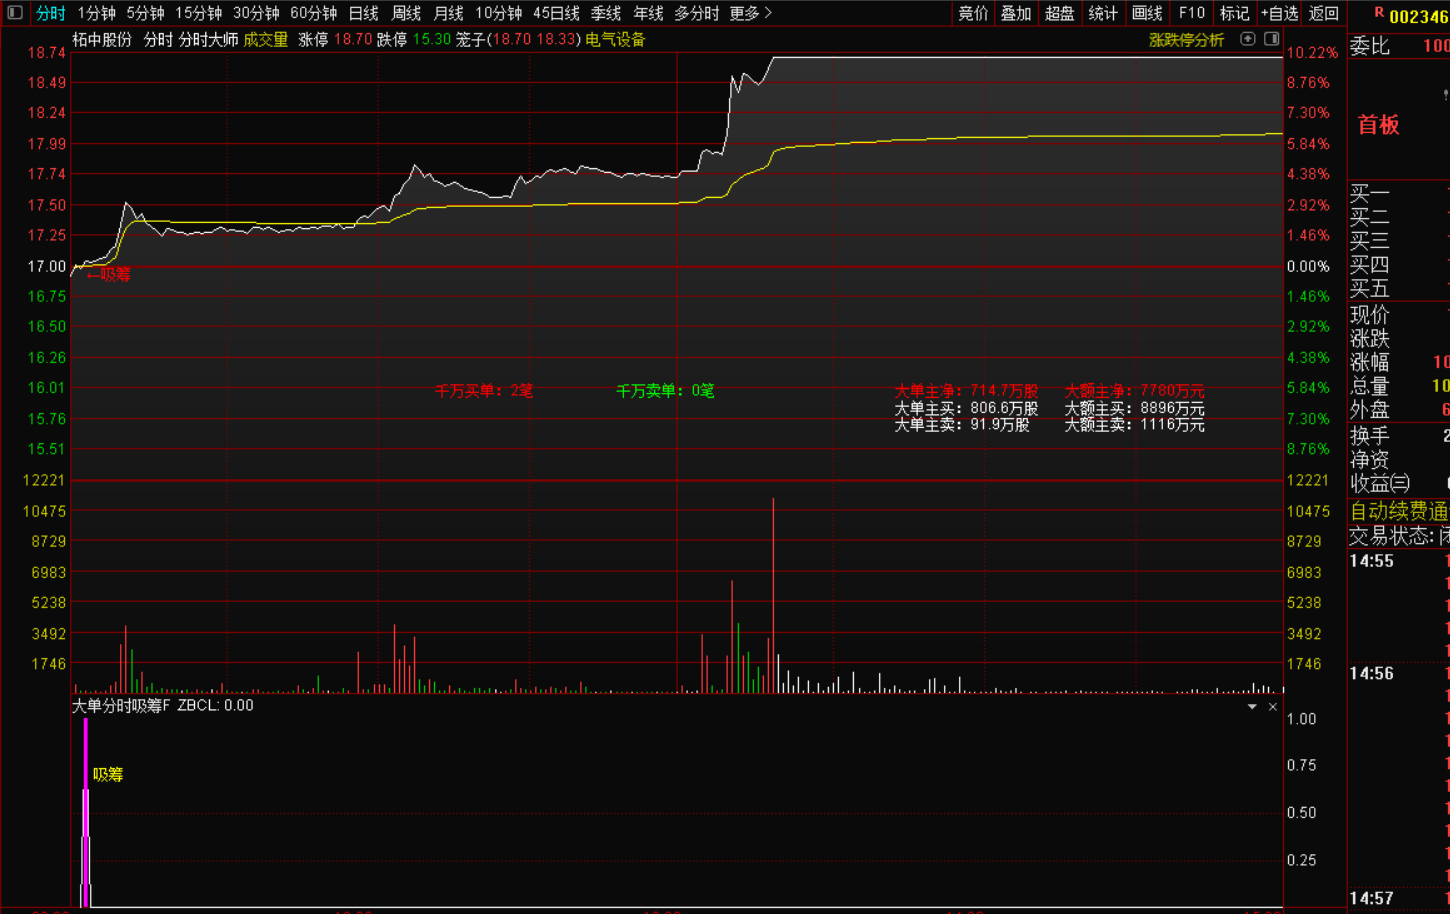
Task: Switch to the 日线 daily chart tab
Action: [363, 13]
